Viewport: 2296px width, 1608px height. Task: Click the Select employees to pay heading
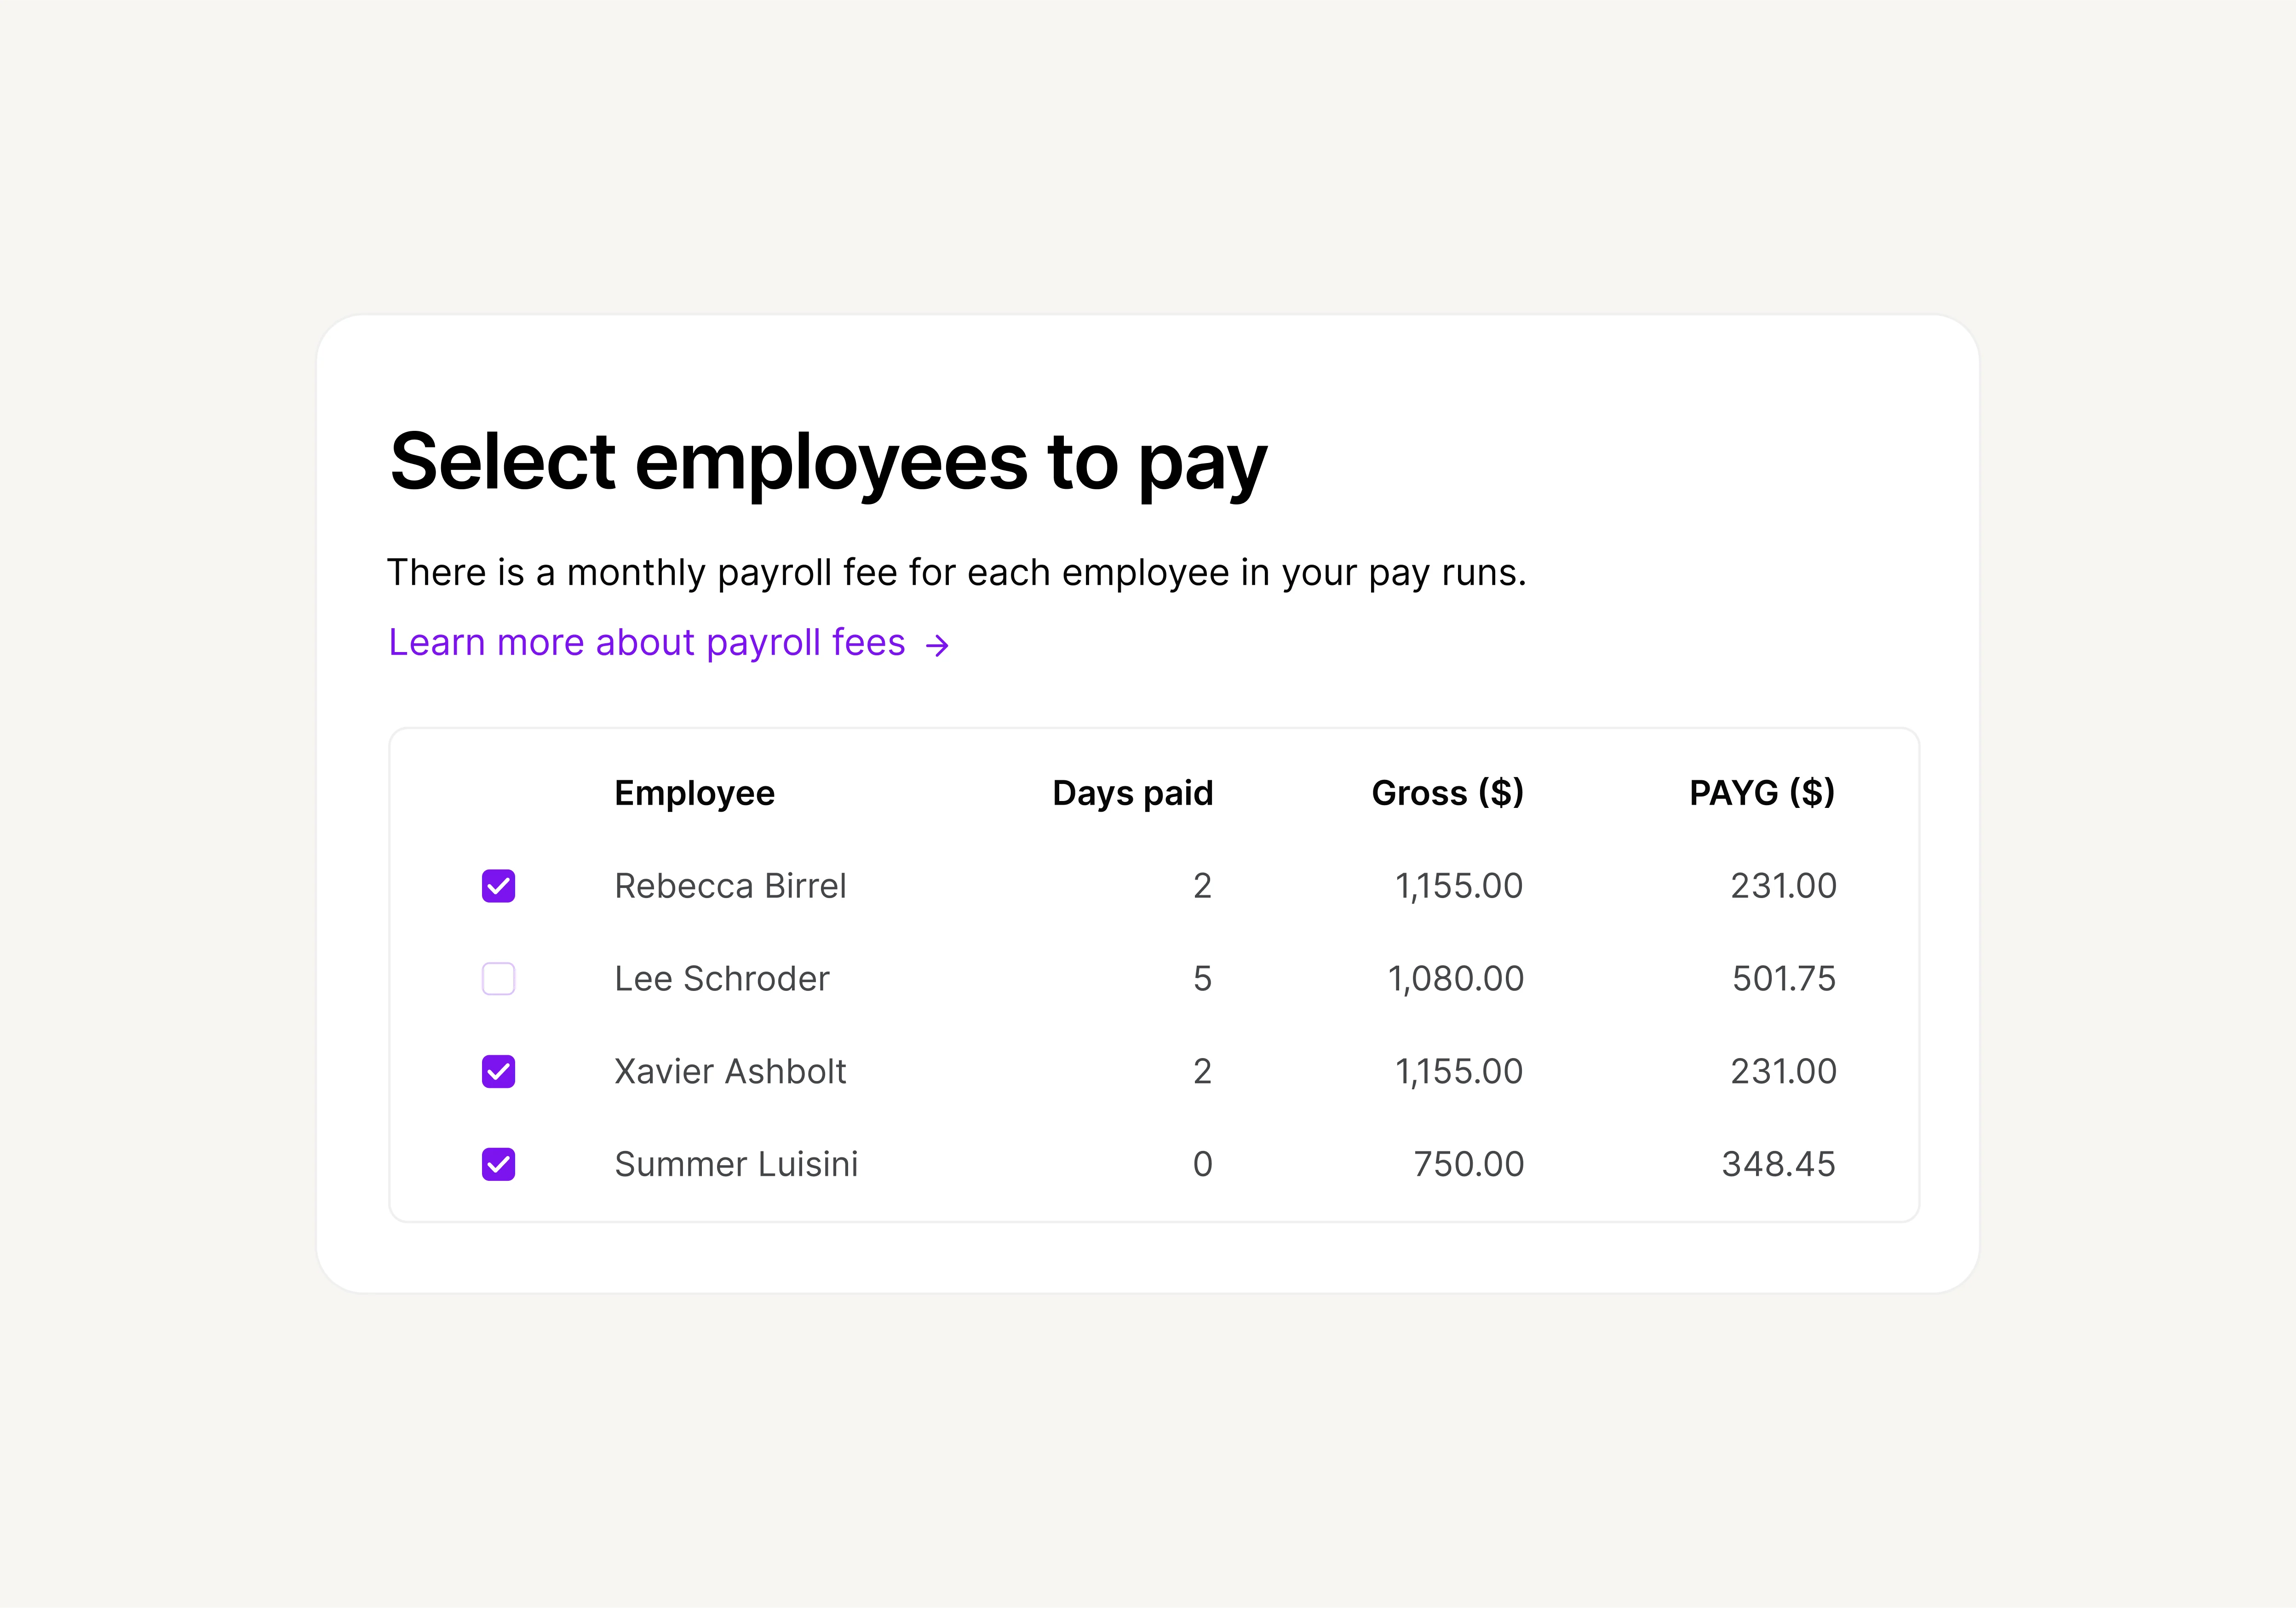[828, 463]
